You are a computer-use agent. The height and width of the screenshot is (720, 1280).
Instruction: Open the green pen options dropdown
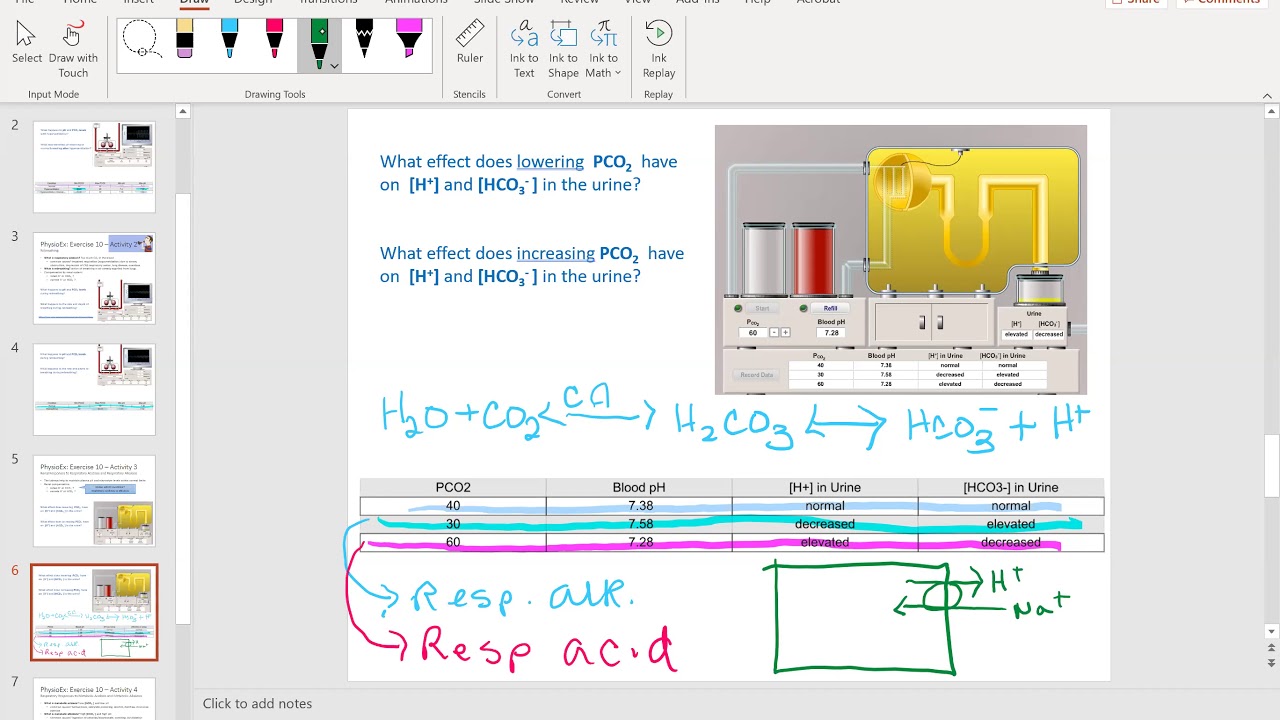[x=333, y=67]
